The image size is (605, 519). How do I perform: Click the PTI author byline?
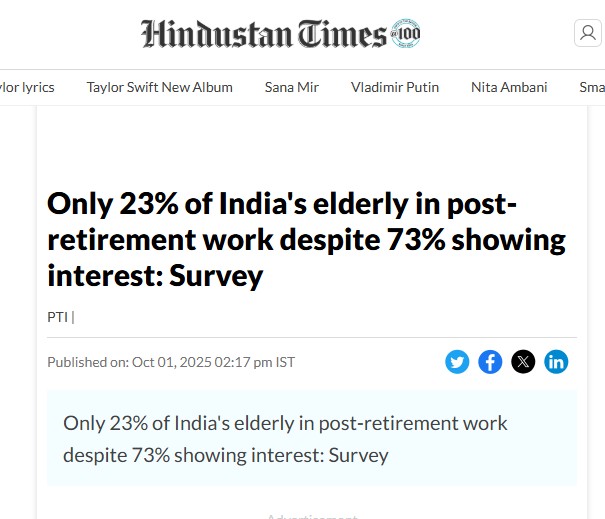click(58, 317)
